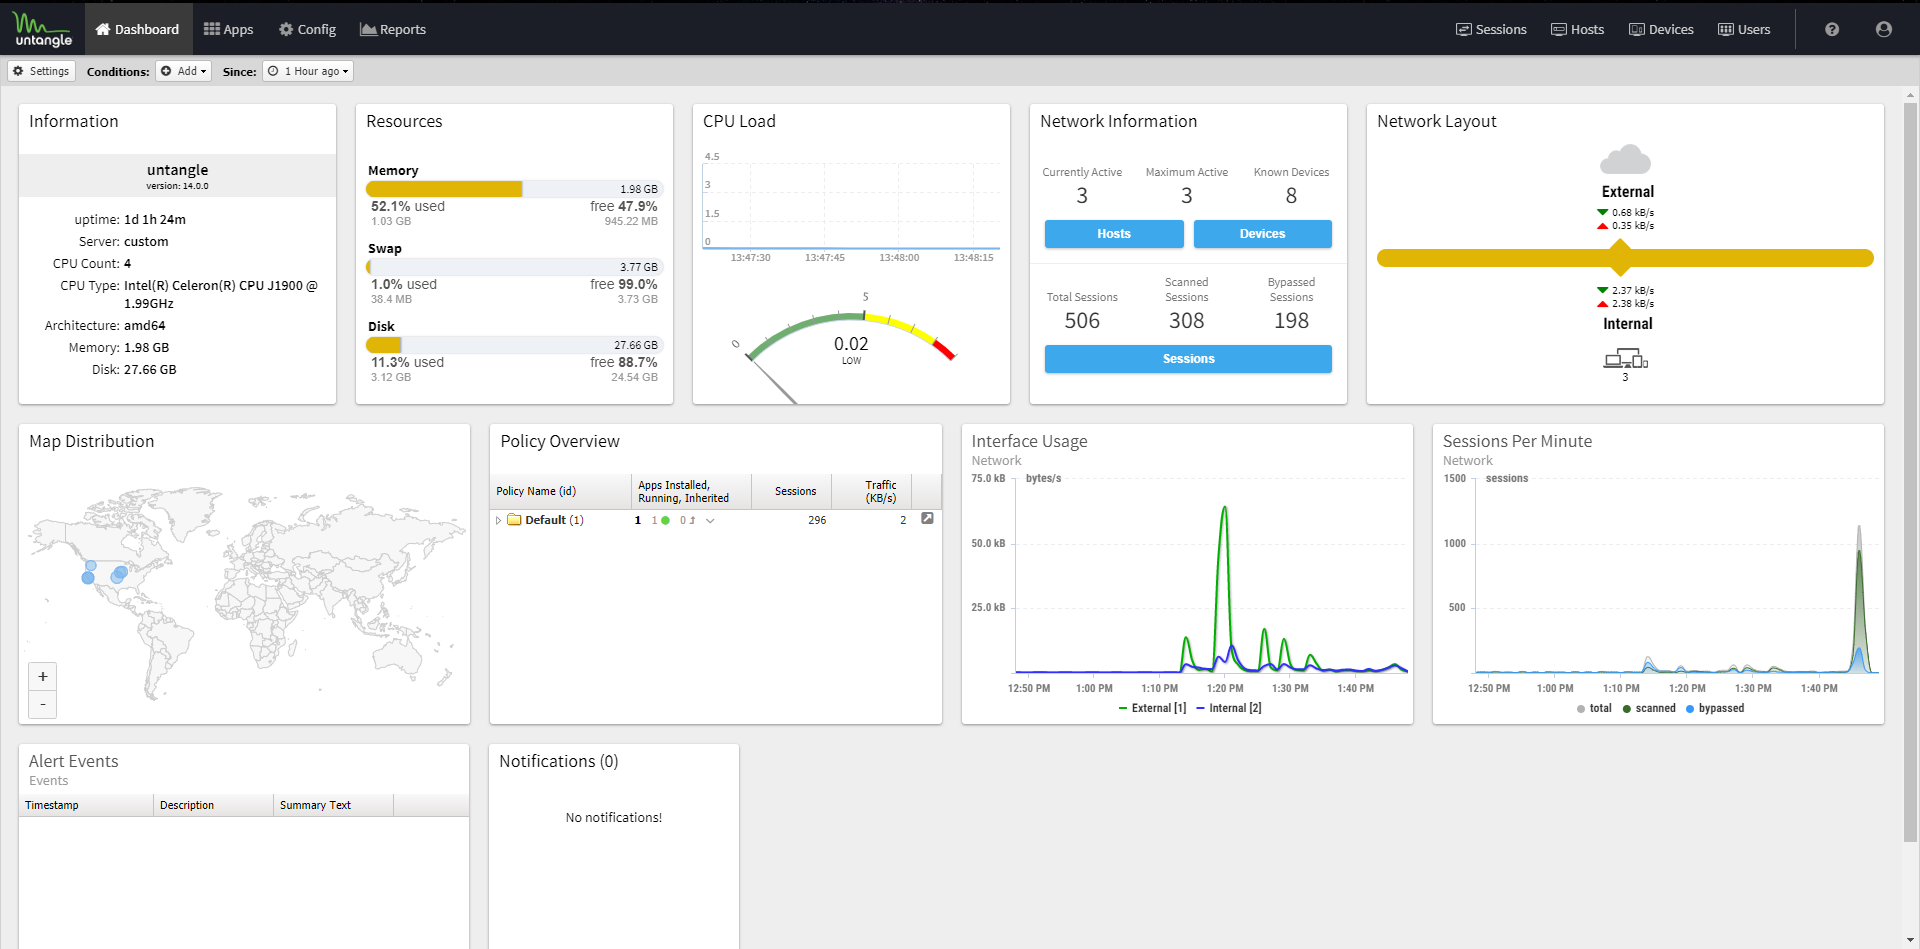The width and height of the screenshot is (1920, 949).
Task: Click the Bypassed Sessions value 198
Action: [1291, 321]
